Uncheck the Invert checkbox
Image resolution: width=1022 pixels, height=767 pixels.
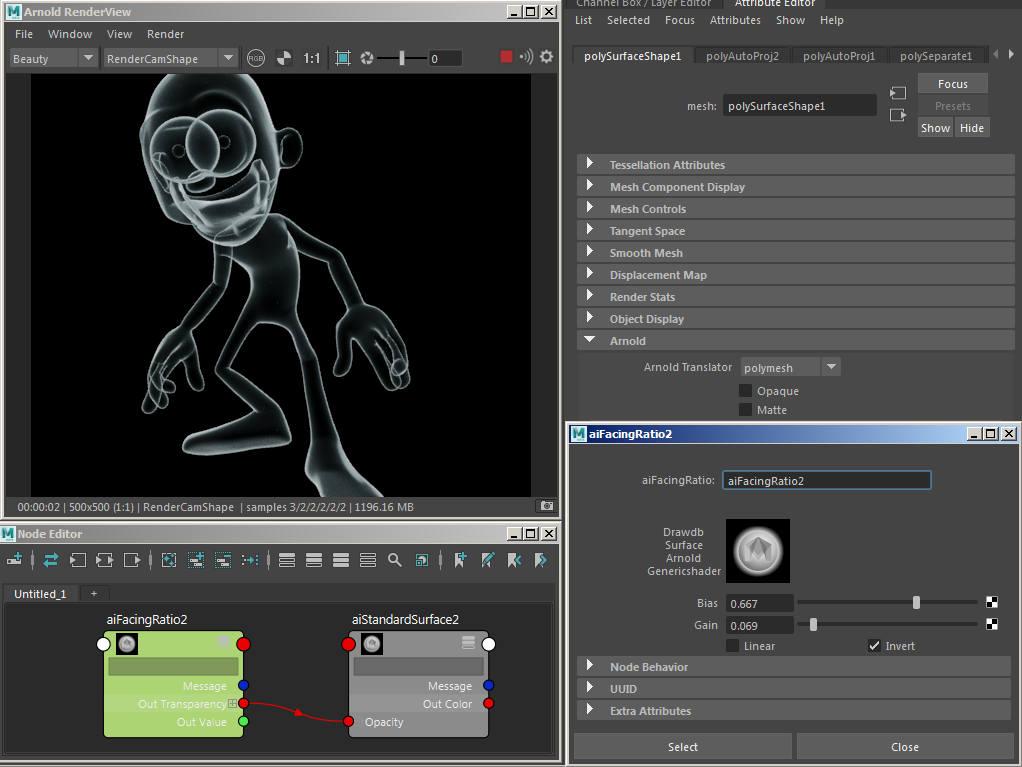874,646
